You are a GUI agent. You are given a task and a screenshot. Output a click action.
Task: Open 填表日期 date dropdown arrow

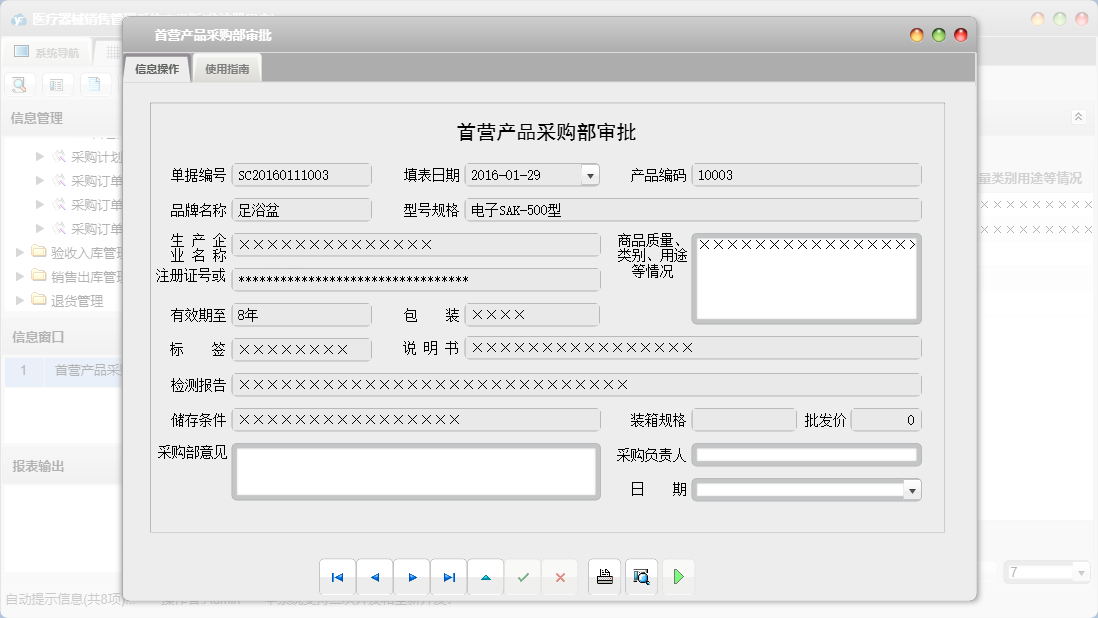pyautogui.click(x=590, y=175)
